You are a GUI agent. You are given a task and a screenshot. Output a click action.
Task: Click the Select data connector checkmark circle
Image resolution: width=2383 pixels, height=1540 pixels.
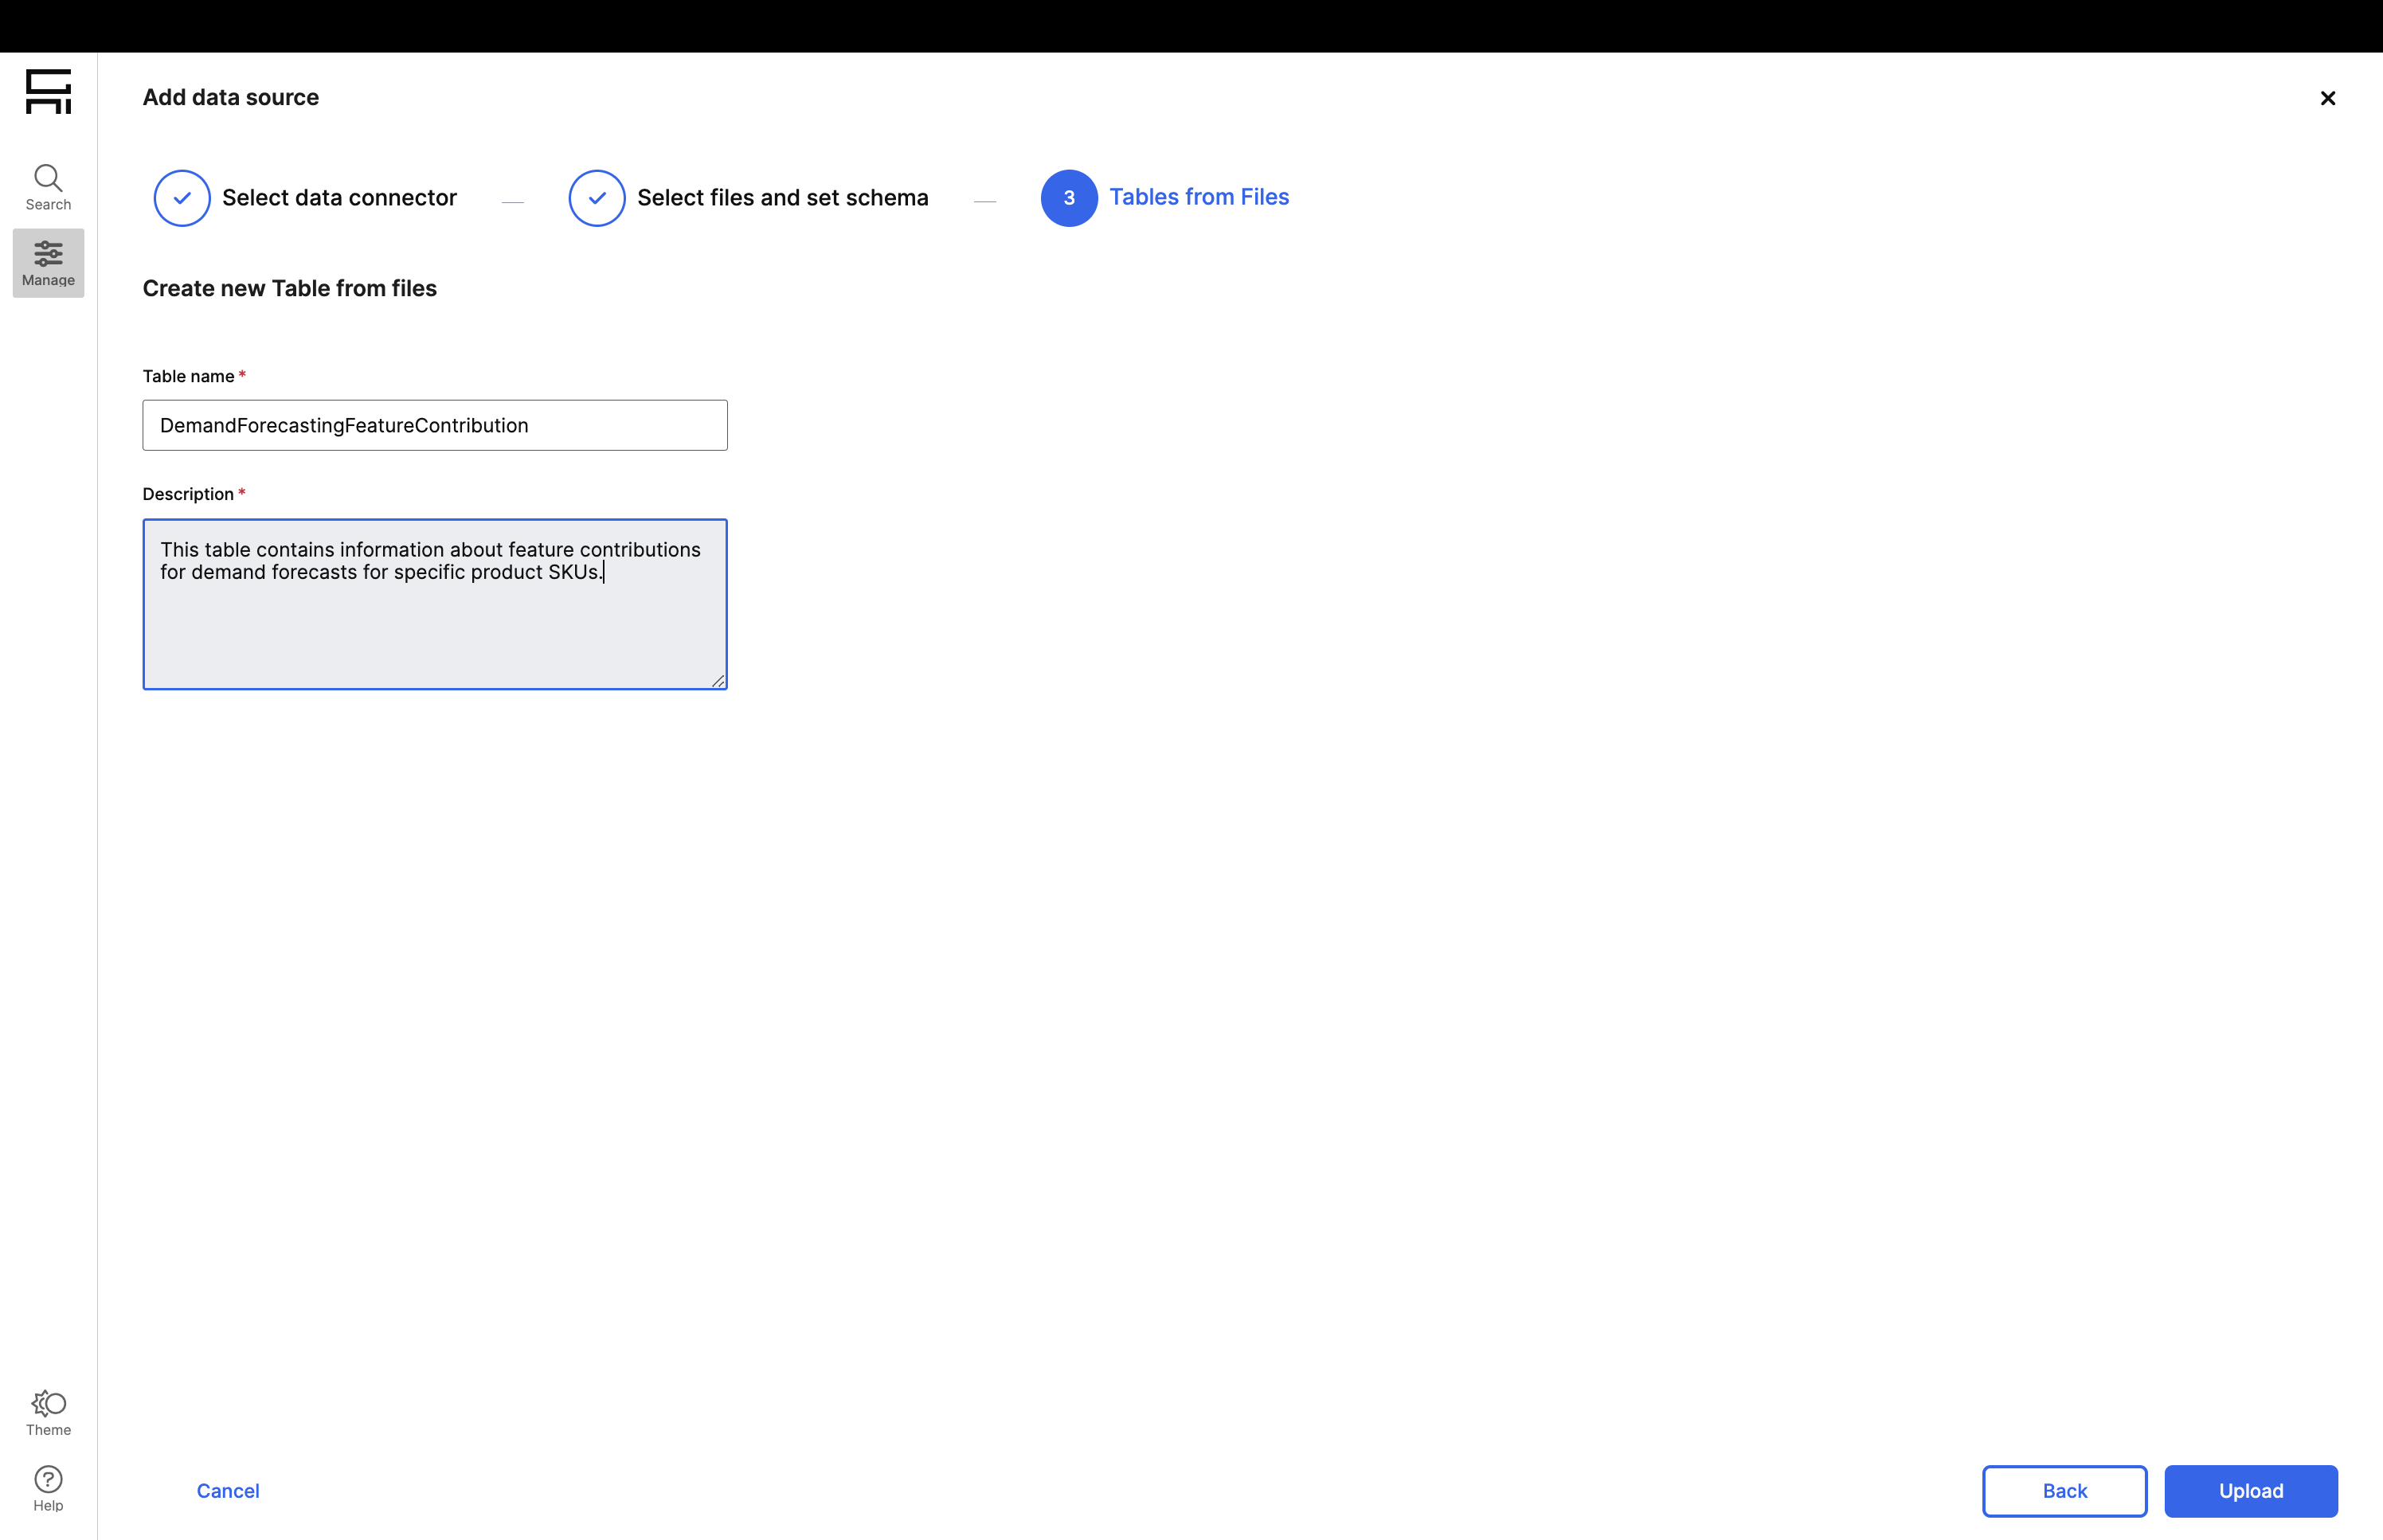tap(182, 198)
